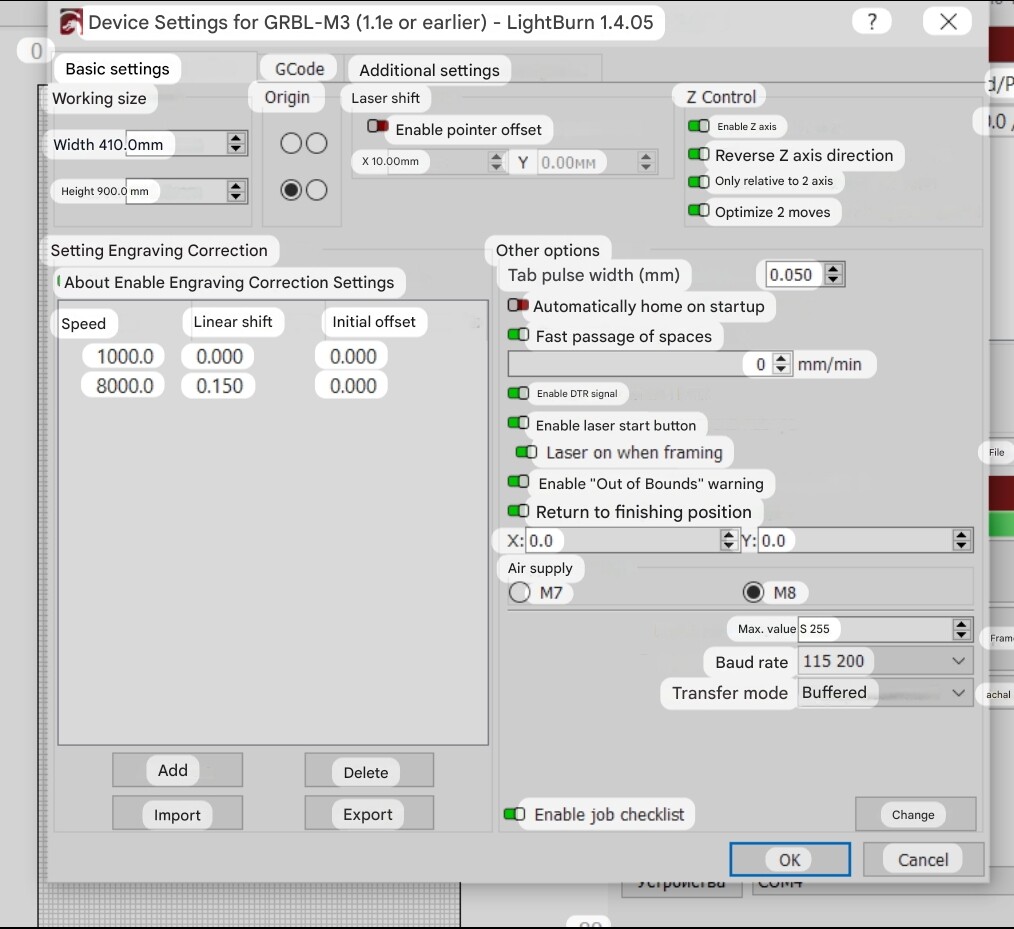Screen dimensions: 1014x929
Task: Open the Additional settings tab
Action: [x=429, y=70]
